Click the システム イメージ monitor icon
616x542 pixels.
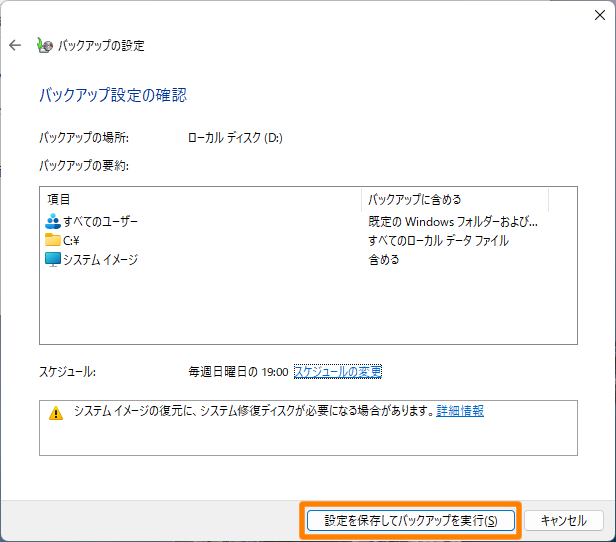pyautogui.click(x=53, y=259)
